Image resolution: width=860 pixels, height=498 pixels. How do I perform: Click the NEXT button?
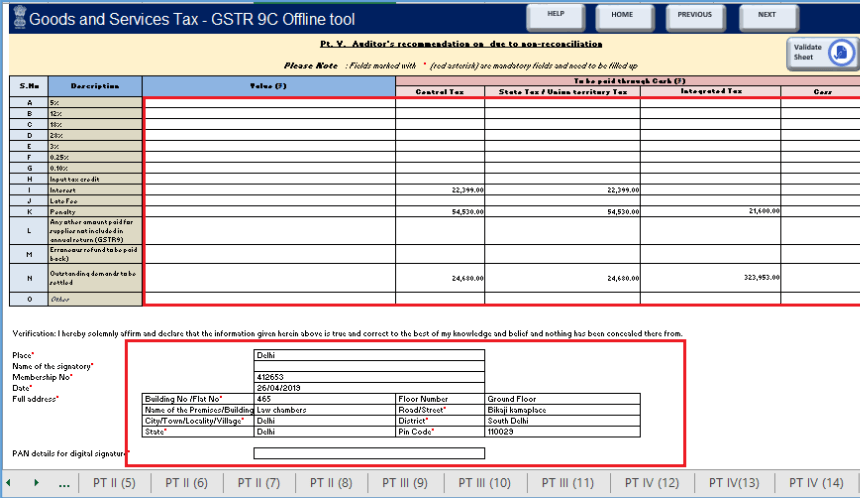(x=767, y=16)
